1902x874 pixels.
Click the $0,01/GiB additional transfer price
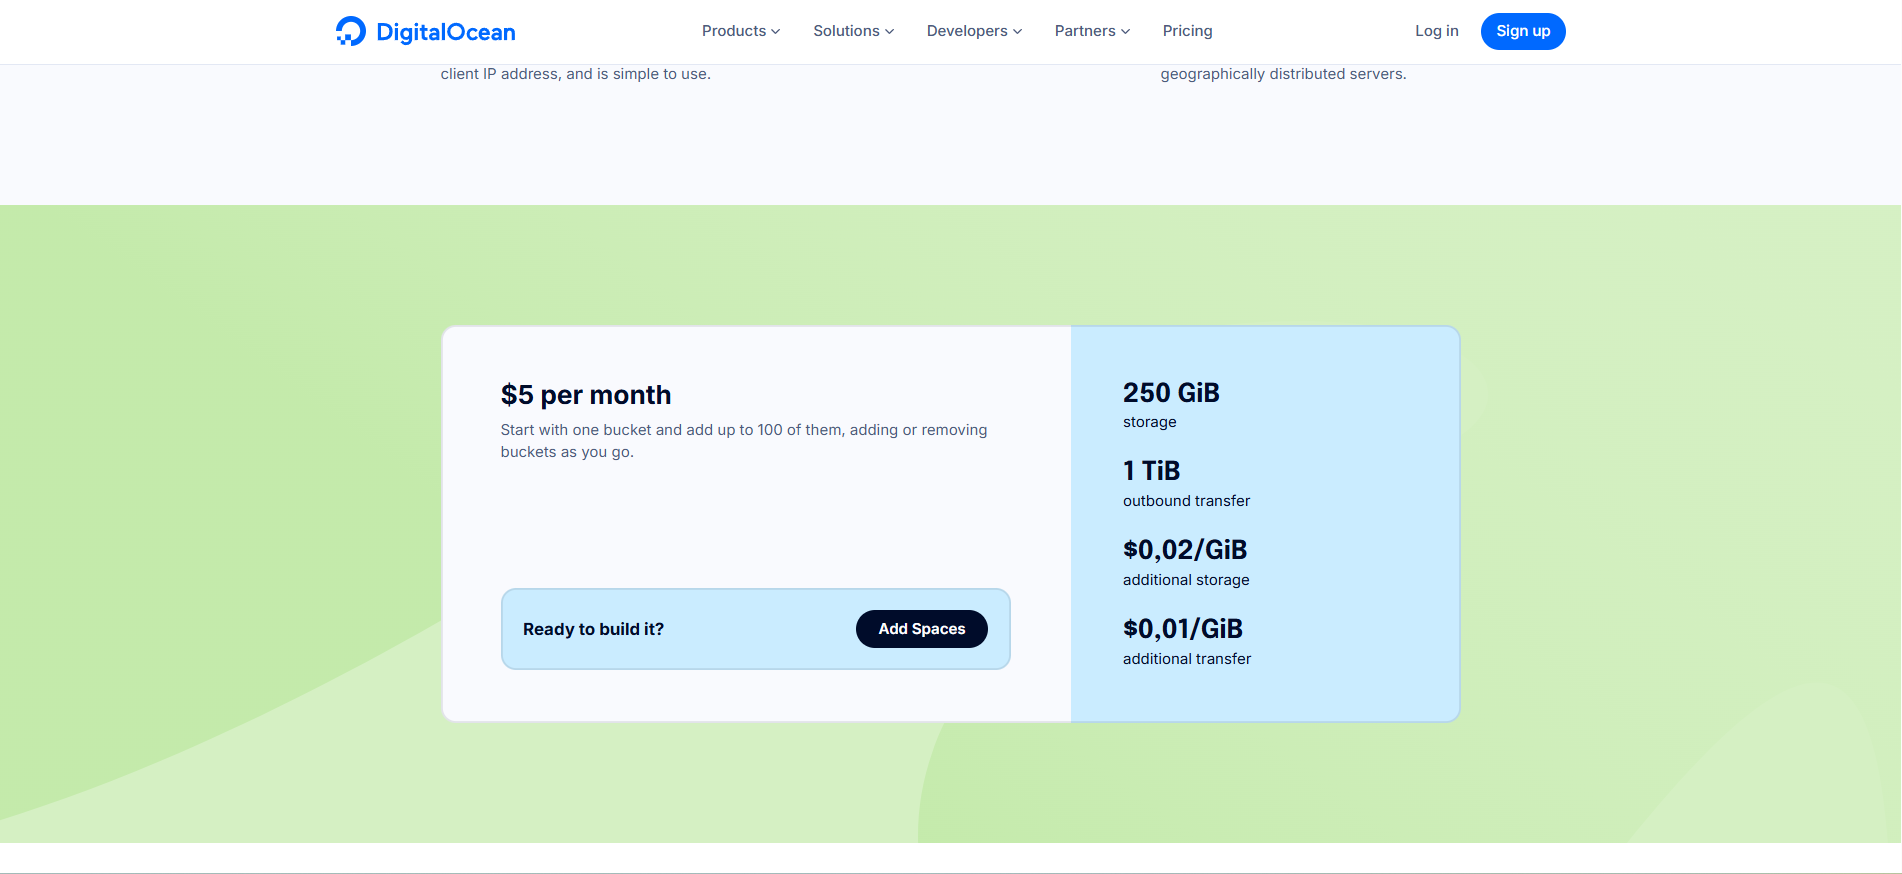1183,629
